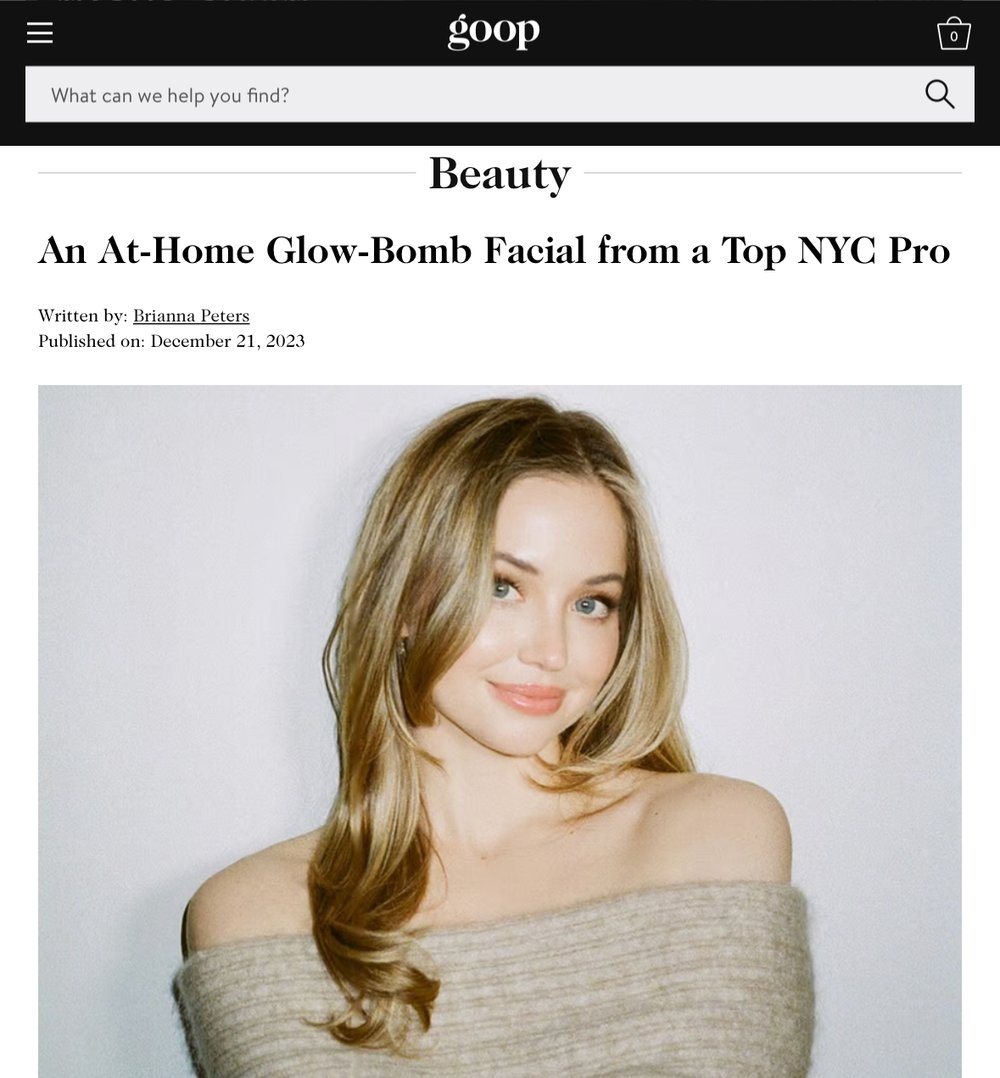Click the 'Published on: December 21, 2023' text
Screen dimensions: 1000x1078
click(x=171, y=341)
